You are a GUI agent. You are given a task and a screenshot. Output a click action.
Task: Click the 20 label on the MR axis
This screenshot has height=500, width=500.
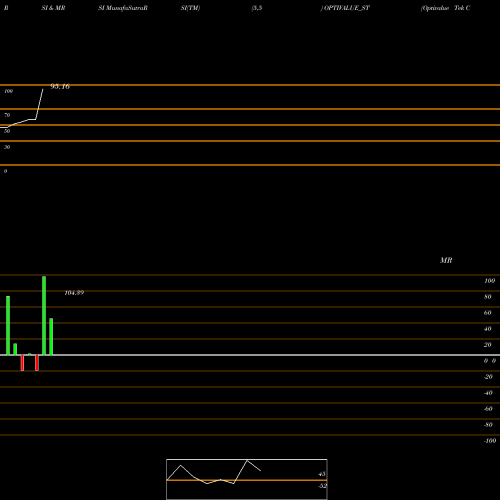pos(488,345)
